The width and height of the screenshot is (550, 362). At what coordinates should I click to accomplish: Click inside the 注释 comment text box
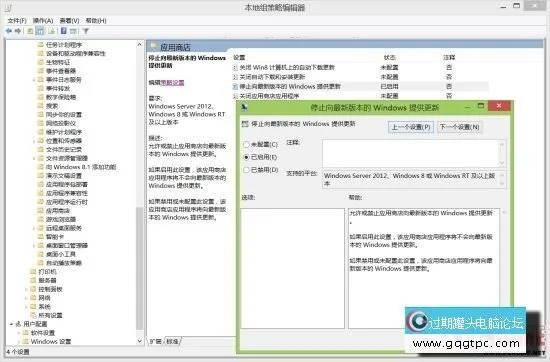click(410, 153)
